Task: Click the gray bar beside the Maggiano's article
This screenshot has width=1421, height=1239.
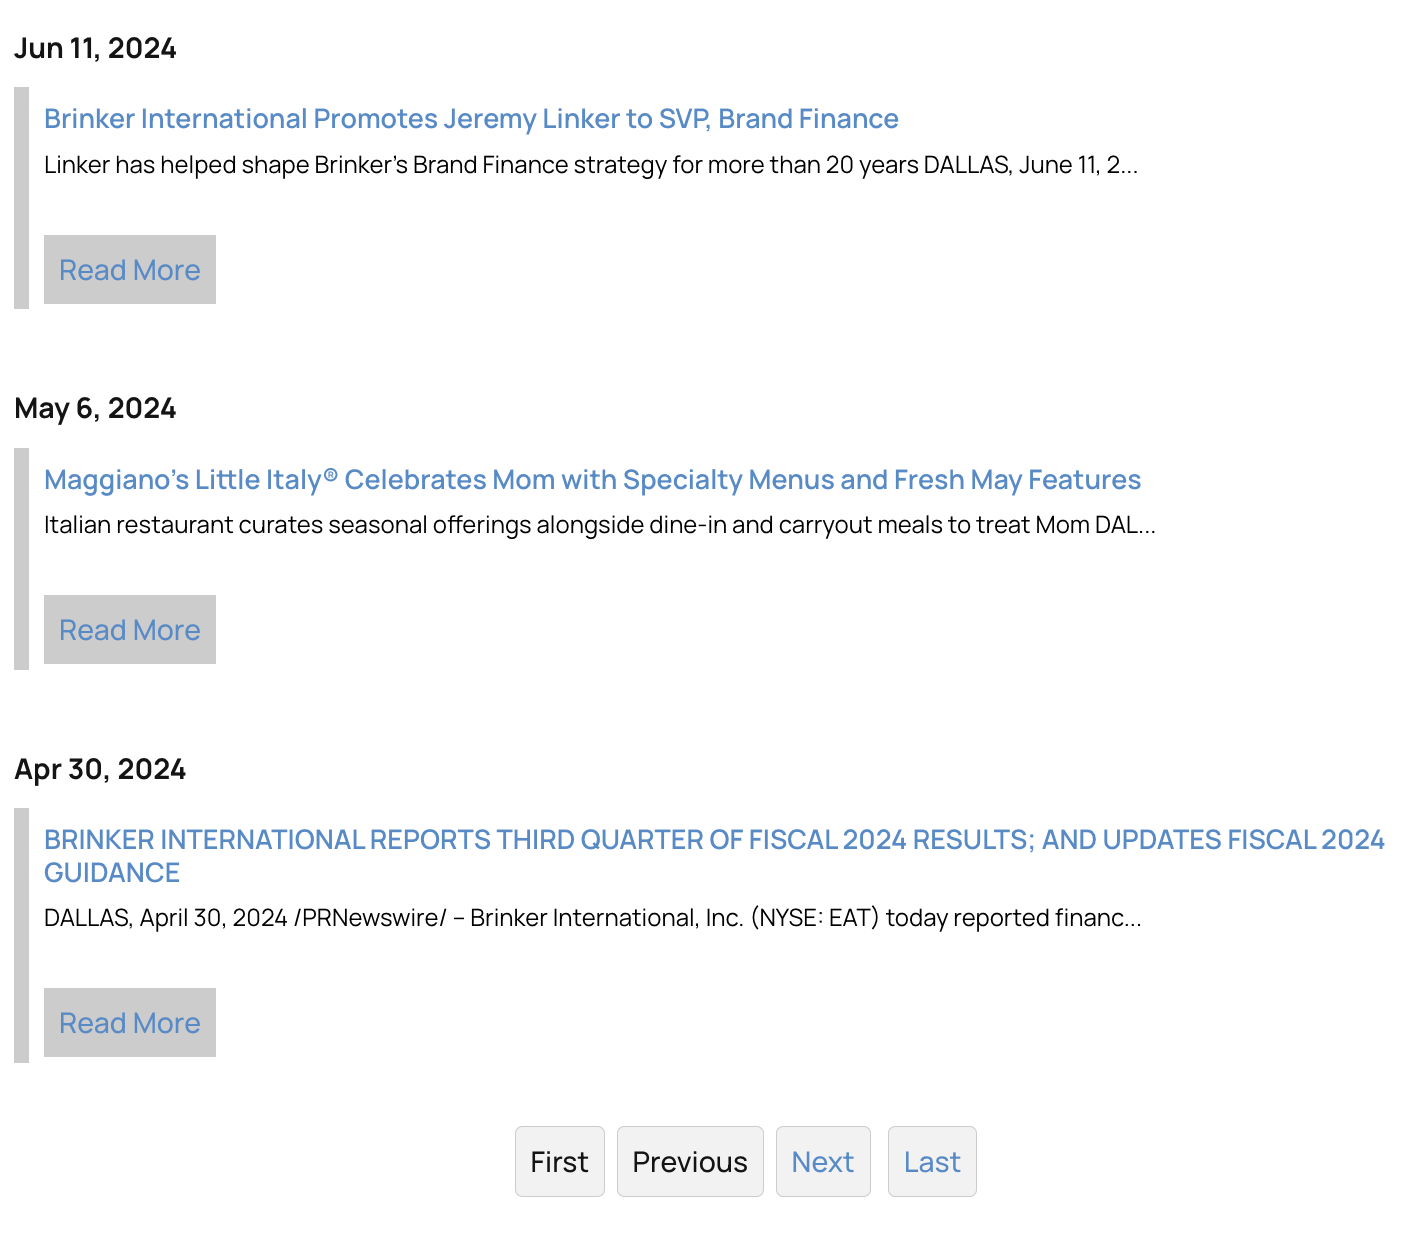Action: coord(21,558)
